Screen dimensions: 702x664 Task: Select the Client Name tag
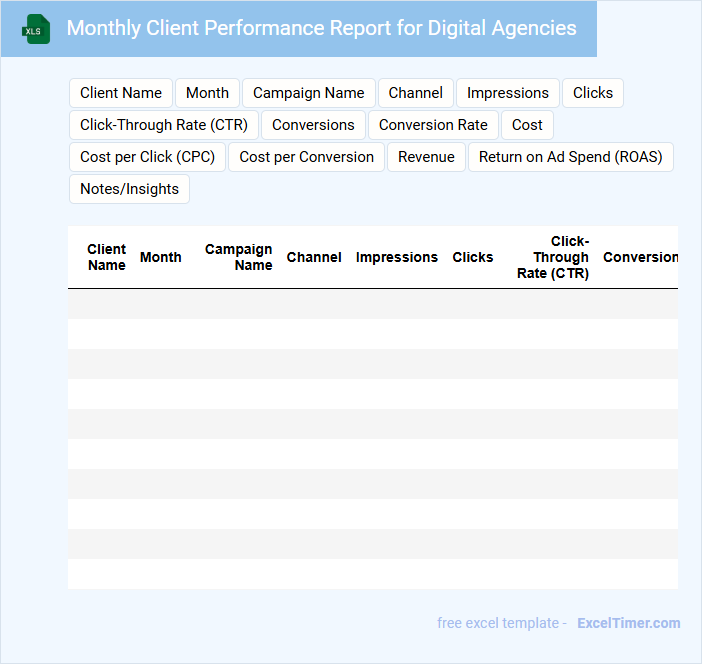(x=121, y=93)
